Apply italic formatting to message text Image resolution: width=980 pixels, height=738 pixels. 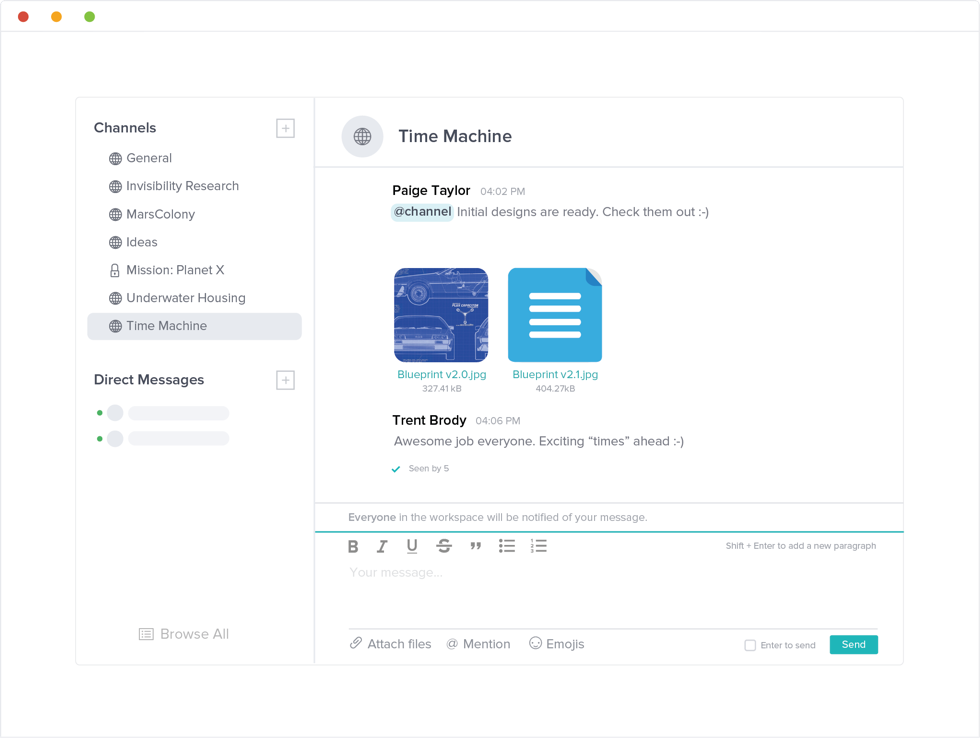pyautogui.click(x=381, y=546)
